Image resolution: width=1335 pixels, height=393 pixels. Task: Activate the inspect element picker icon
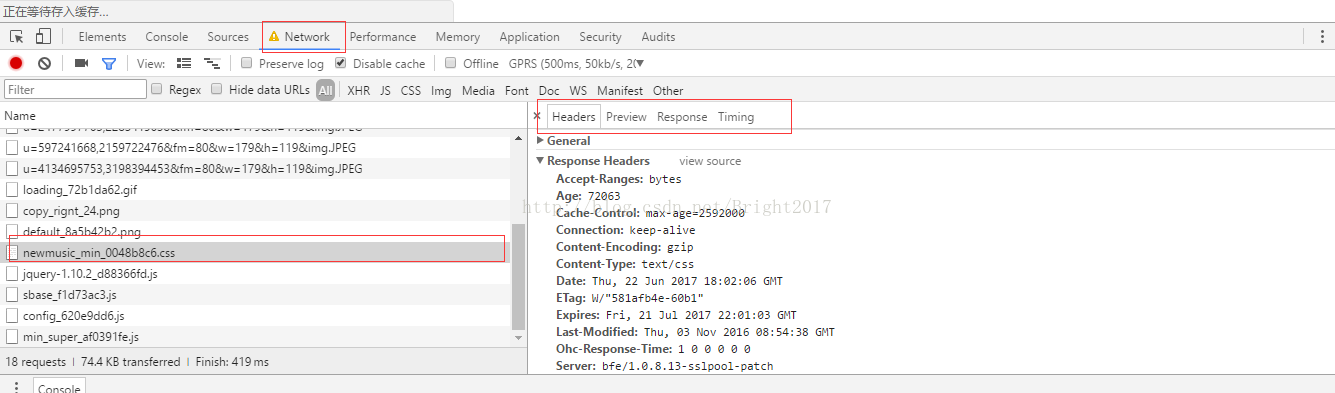[x=17, y=37]
